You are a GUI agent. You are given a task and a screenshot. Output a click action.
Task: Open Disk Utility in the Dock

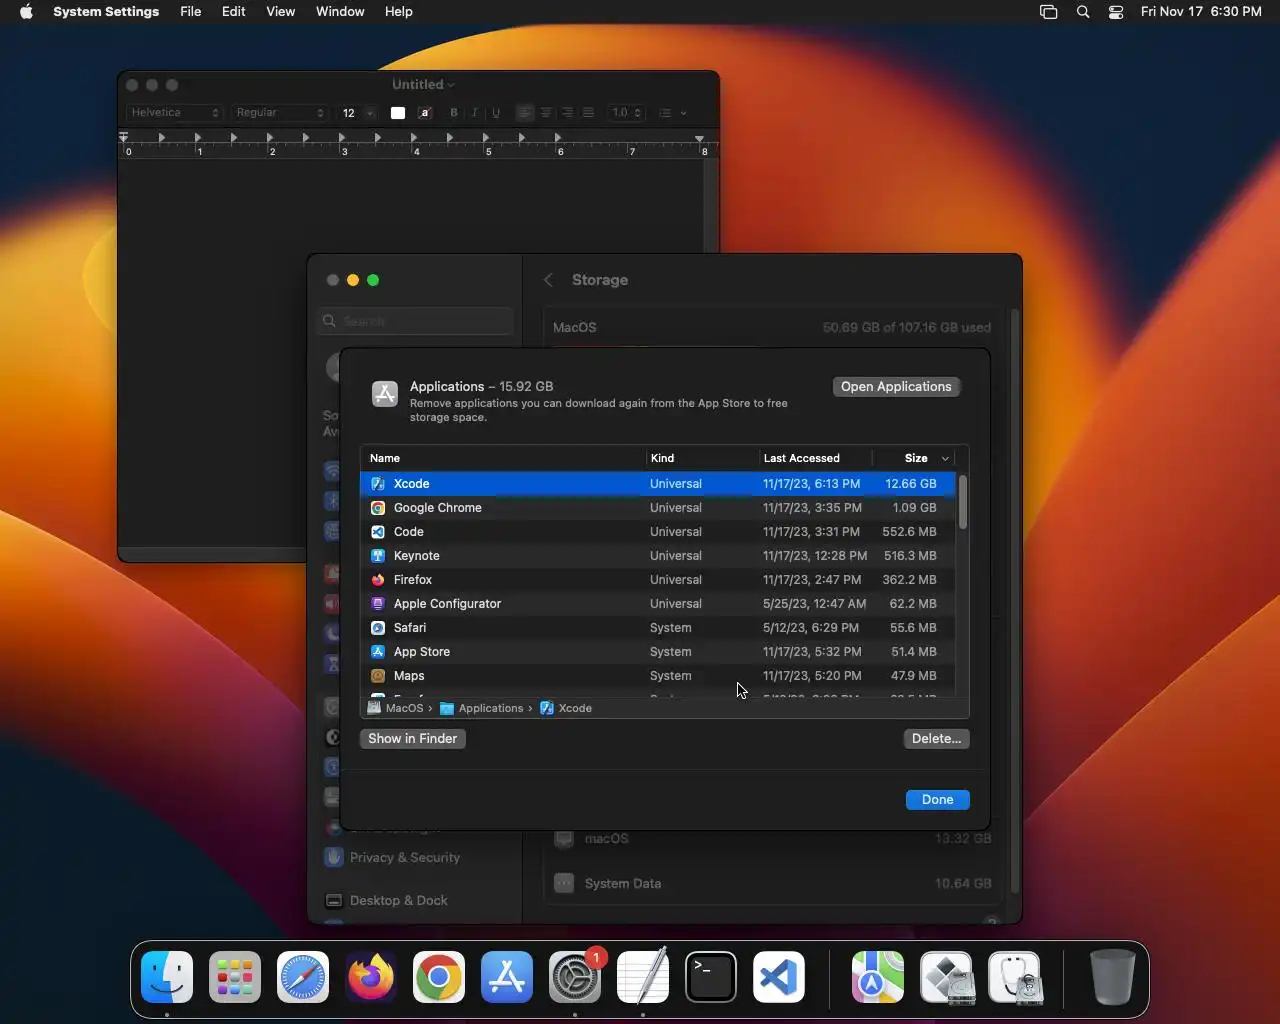coord(1014,976)
